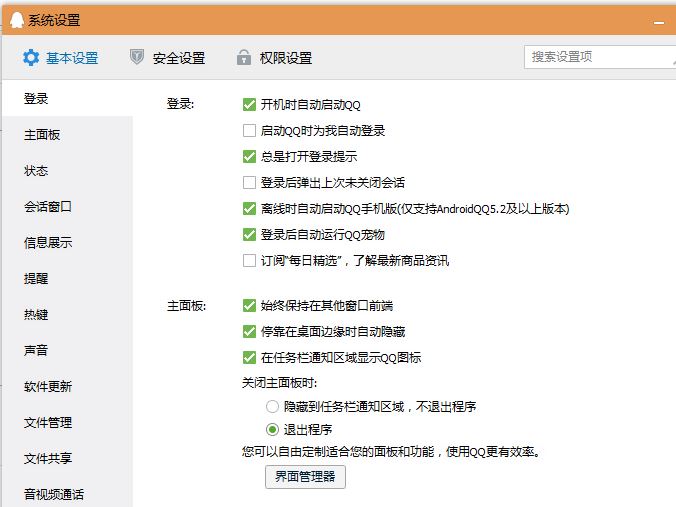Screen dimensions: 676x507
Task: Select 软件更新 in sidebar
Action: coord(67,387)
